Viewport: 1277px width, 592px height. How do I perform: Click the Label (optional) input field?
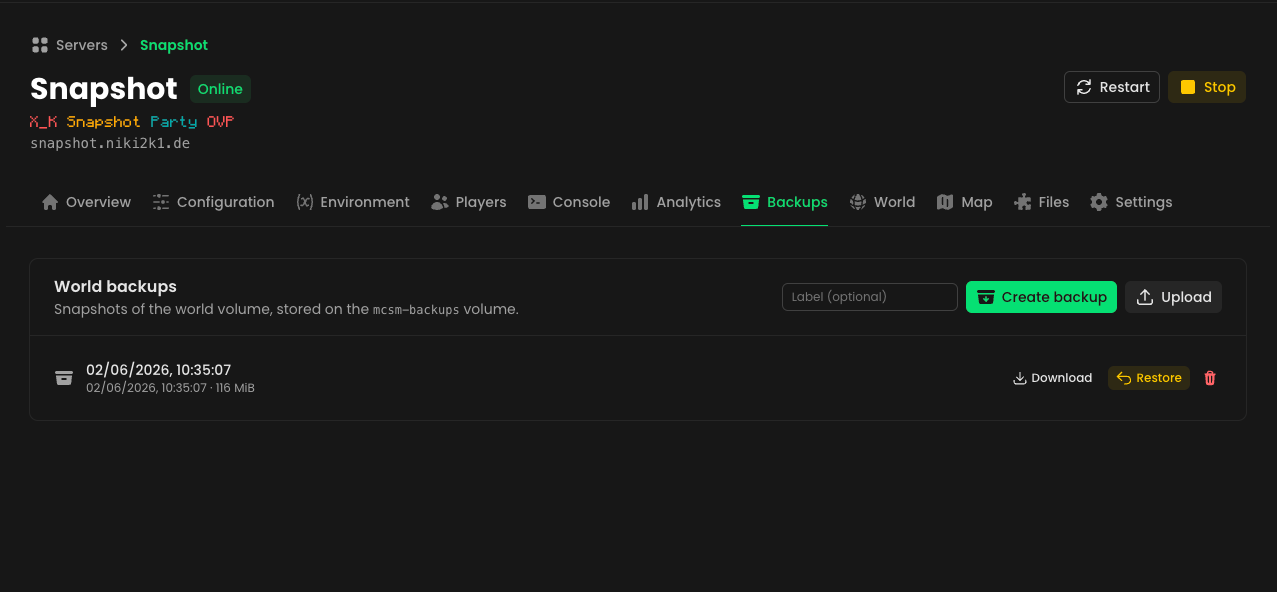coord(870,297)
